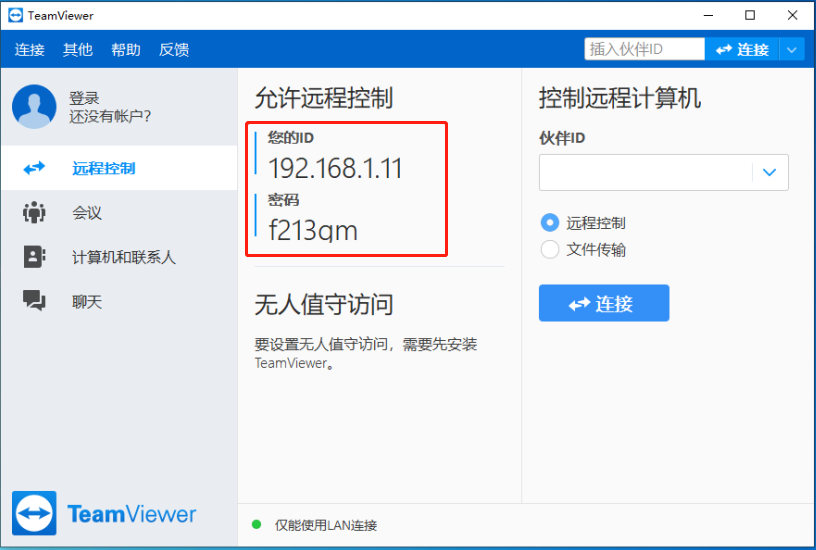Click the TeamViewer logo at bottom left
This screenshot has height=550, width=816.
(105, 515)
